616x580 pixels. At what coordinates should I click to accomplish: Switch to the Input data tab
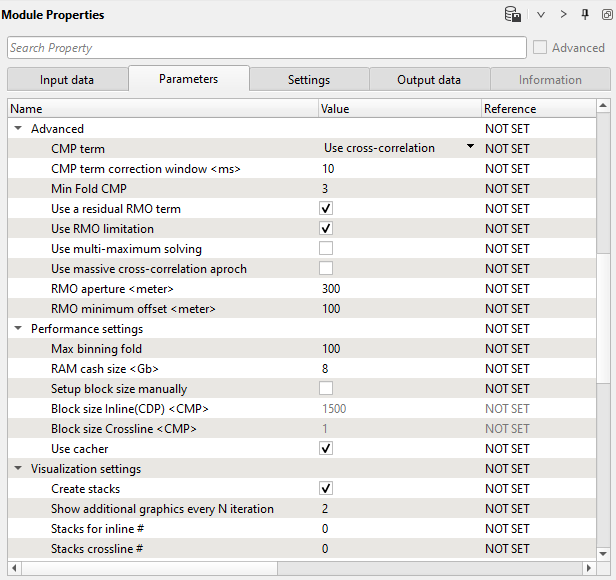tap(68, 80)
